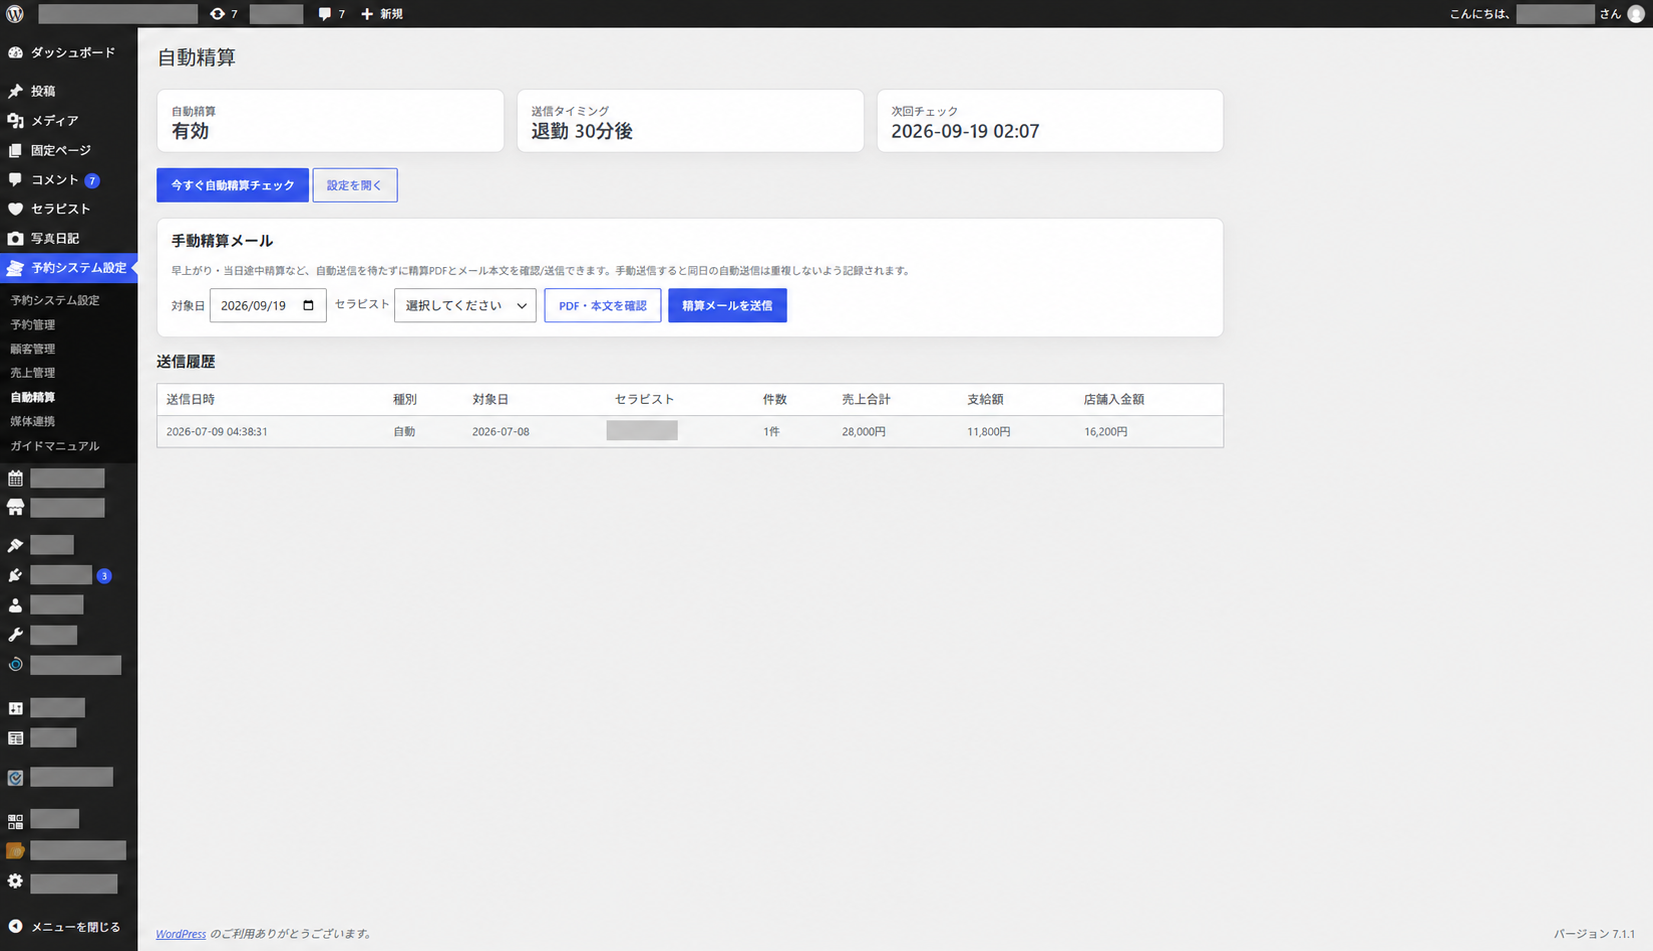This screenshot has height=951, width=1653.
Task: Open 売上管理 submenu item
Action: (33, 373)
